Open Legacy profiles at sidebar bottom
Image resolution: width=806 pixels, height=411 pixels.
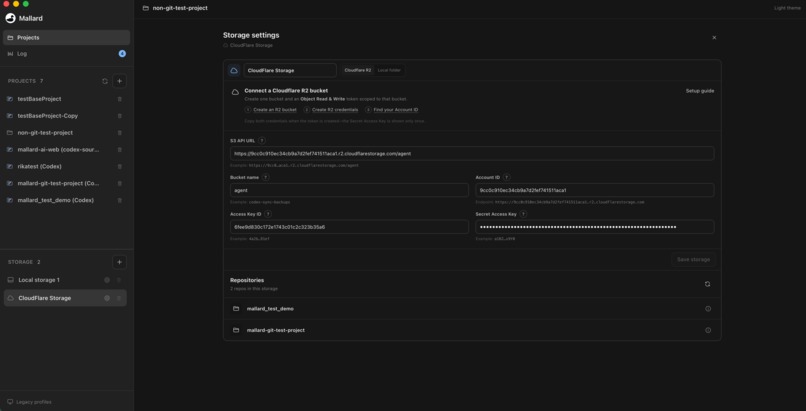29,402
